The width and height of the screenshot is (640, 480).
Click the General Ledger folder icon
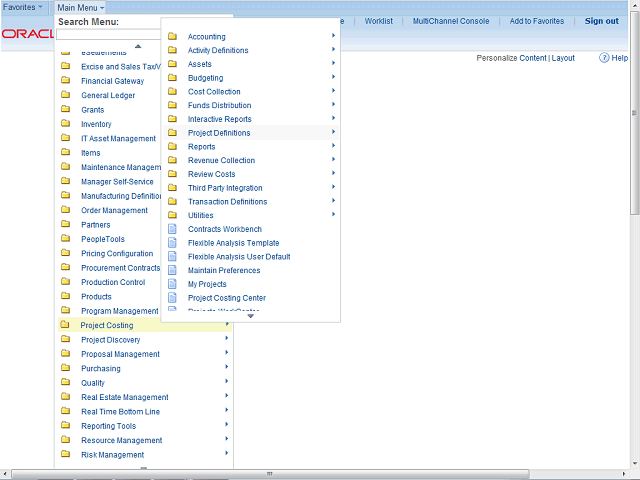[x=65, y=95]
